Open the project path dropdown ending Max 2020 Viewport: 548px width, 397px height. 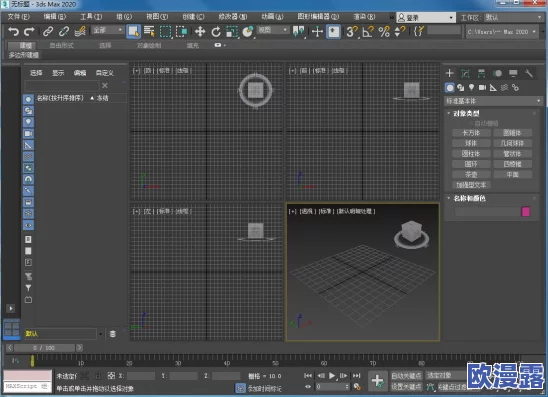(501, 31)
